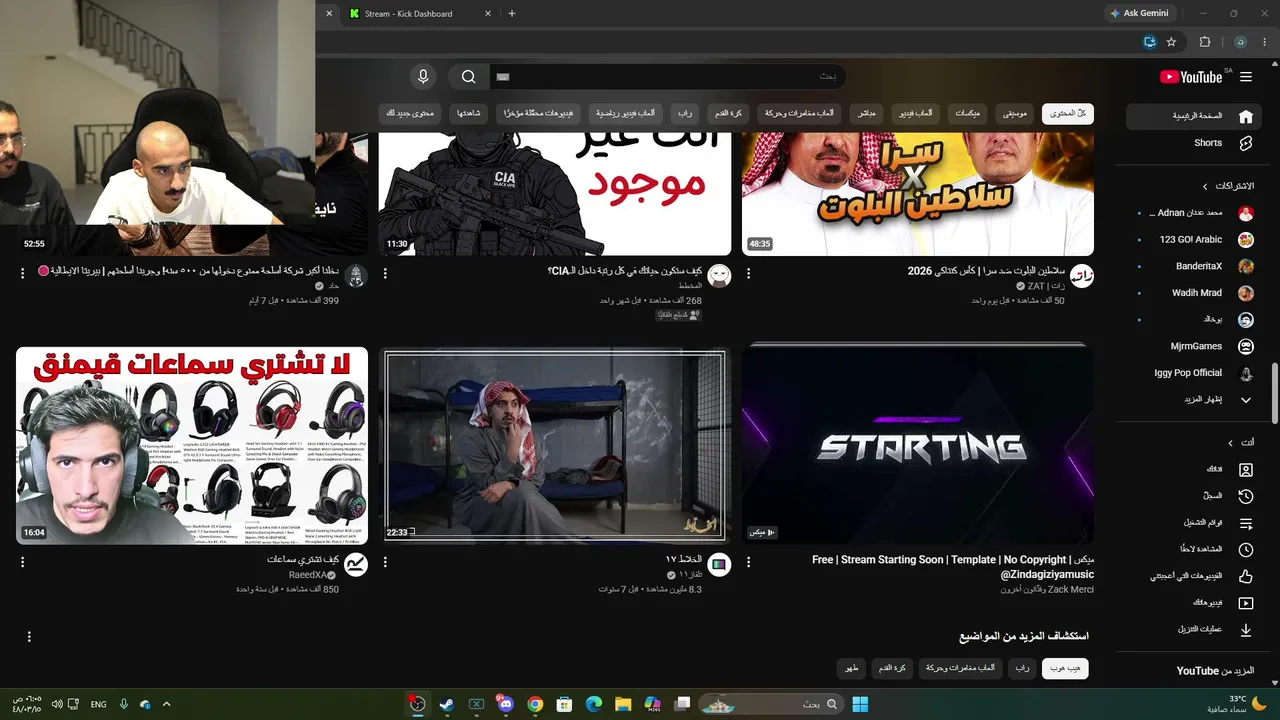Open the taskbar volume control
The width and height of the screenshot is (1280, 720).
point(57,704)
